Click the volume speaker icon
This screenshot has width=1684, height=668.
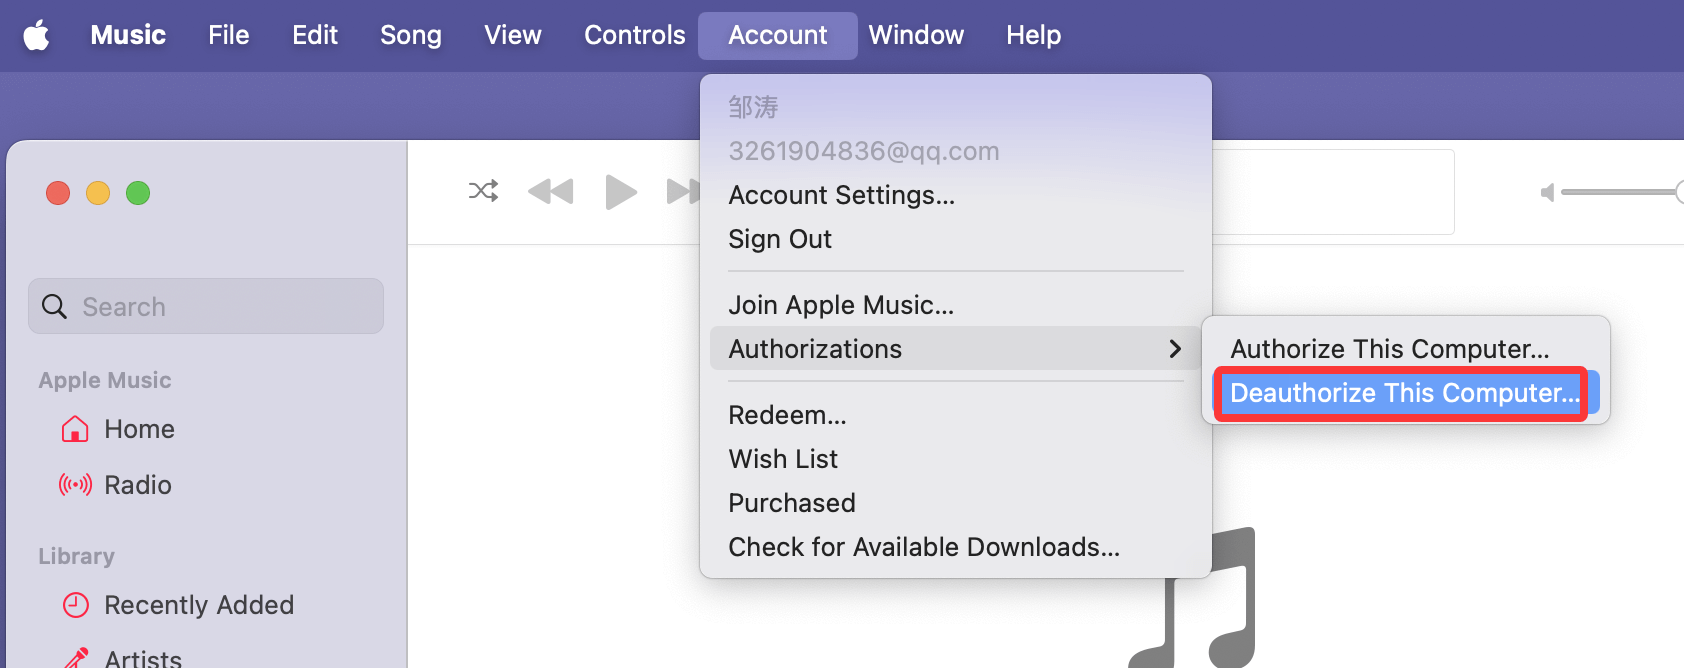[1547, 192]
